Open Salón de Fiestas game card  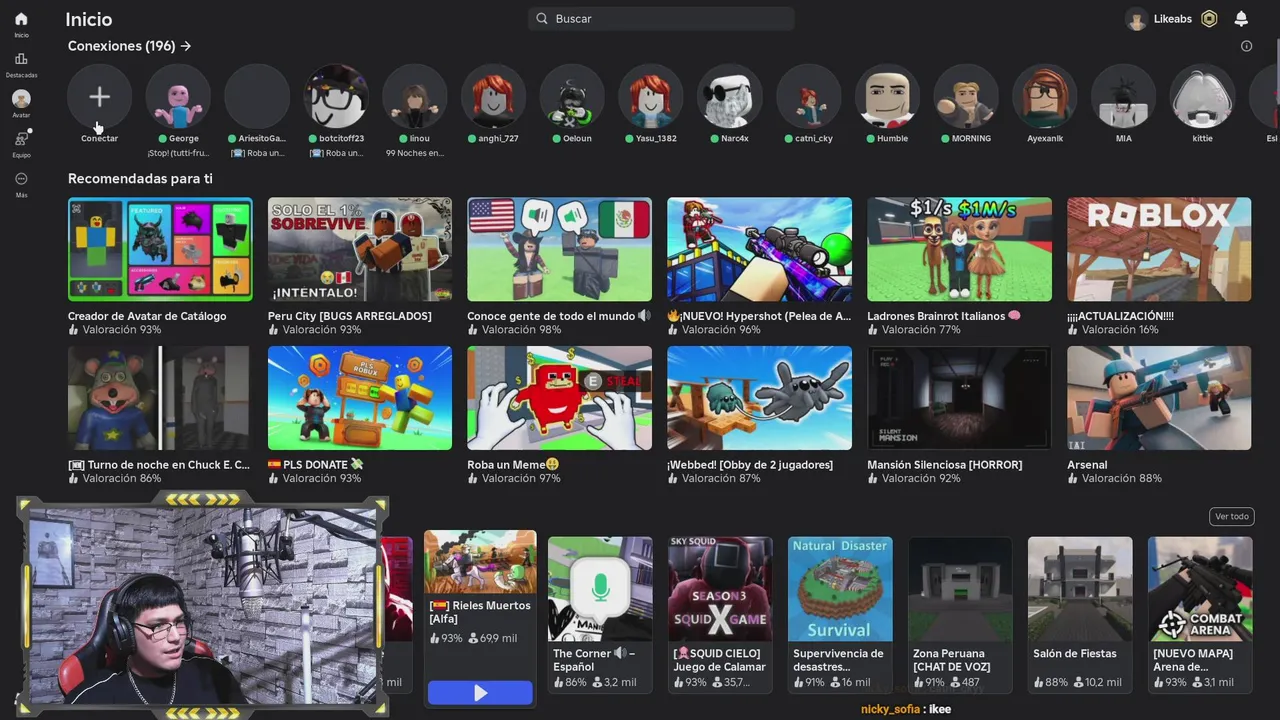pyautogui.click(x=1080, y=614)
